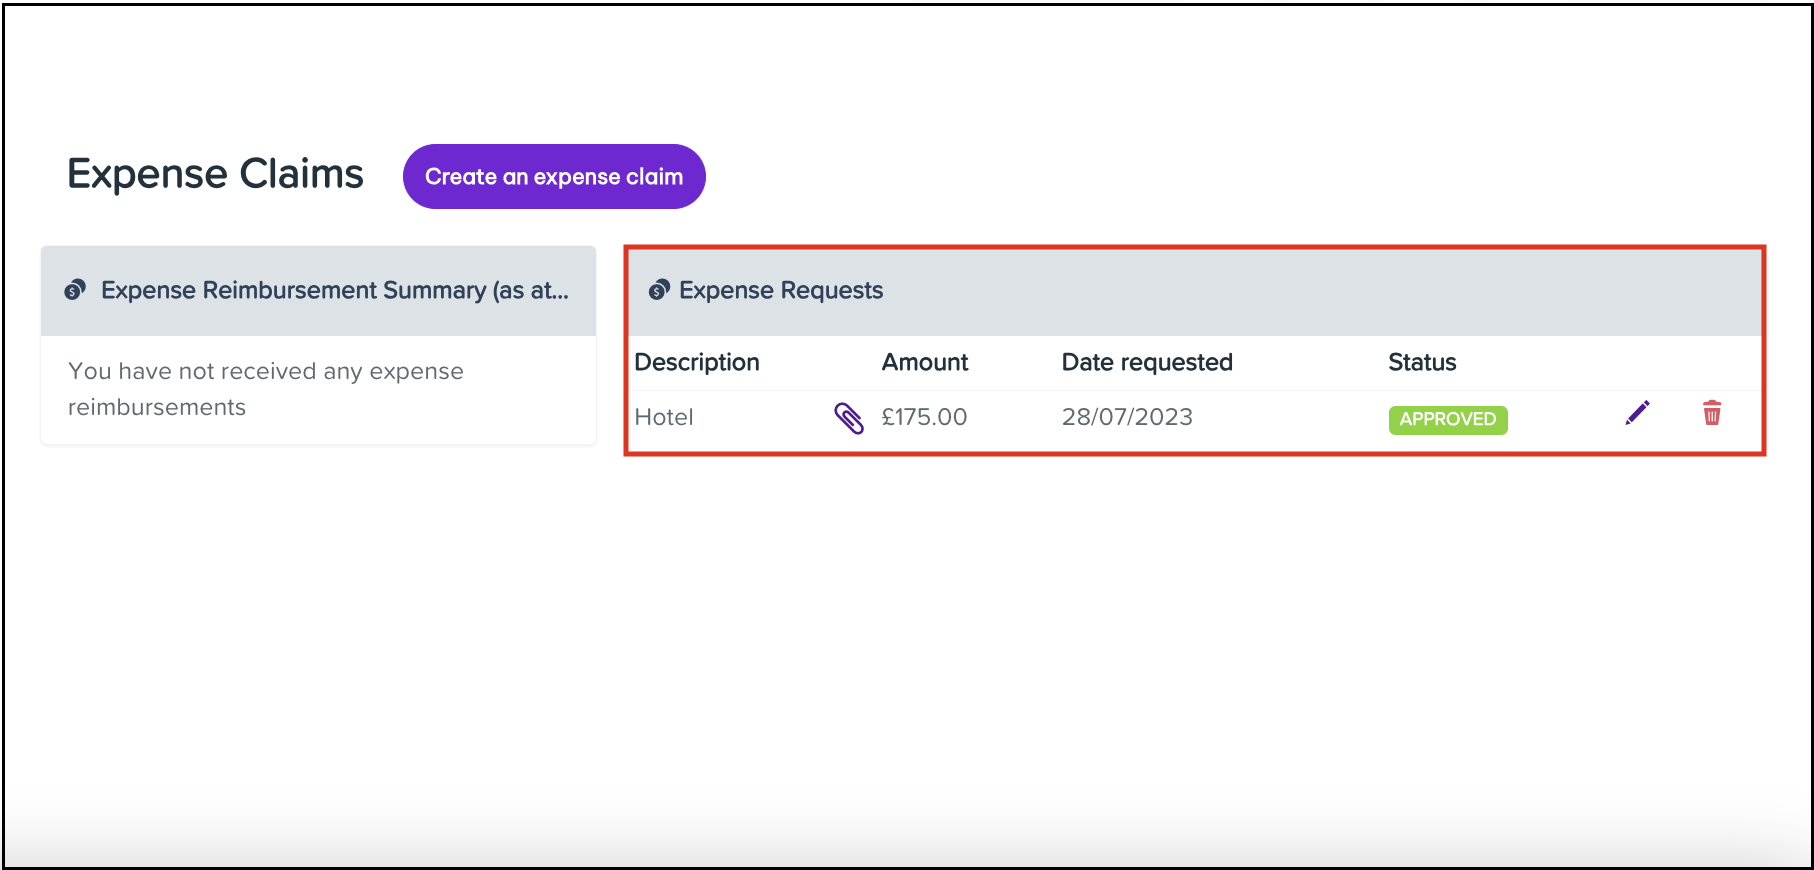
Task: Click the Date requested column header
Action: click(x=1146, y=363)
